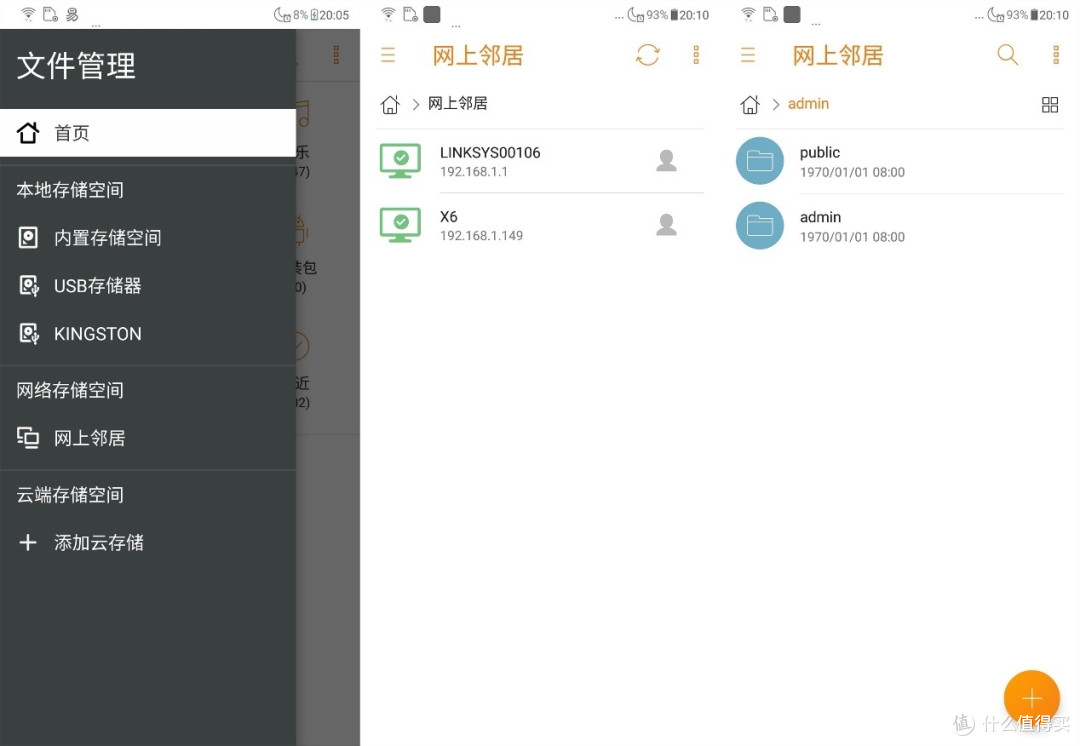The height and width of the screenshot is (746, 1080).
Task: Expand breadcrumb chevron before admin label
Action: click(776, 104)
